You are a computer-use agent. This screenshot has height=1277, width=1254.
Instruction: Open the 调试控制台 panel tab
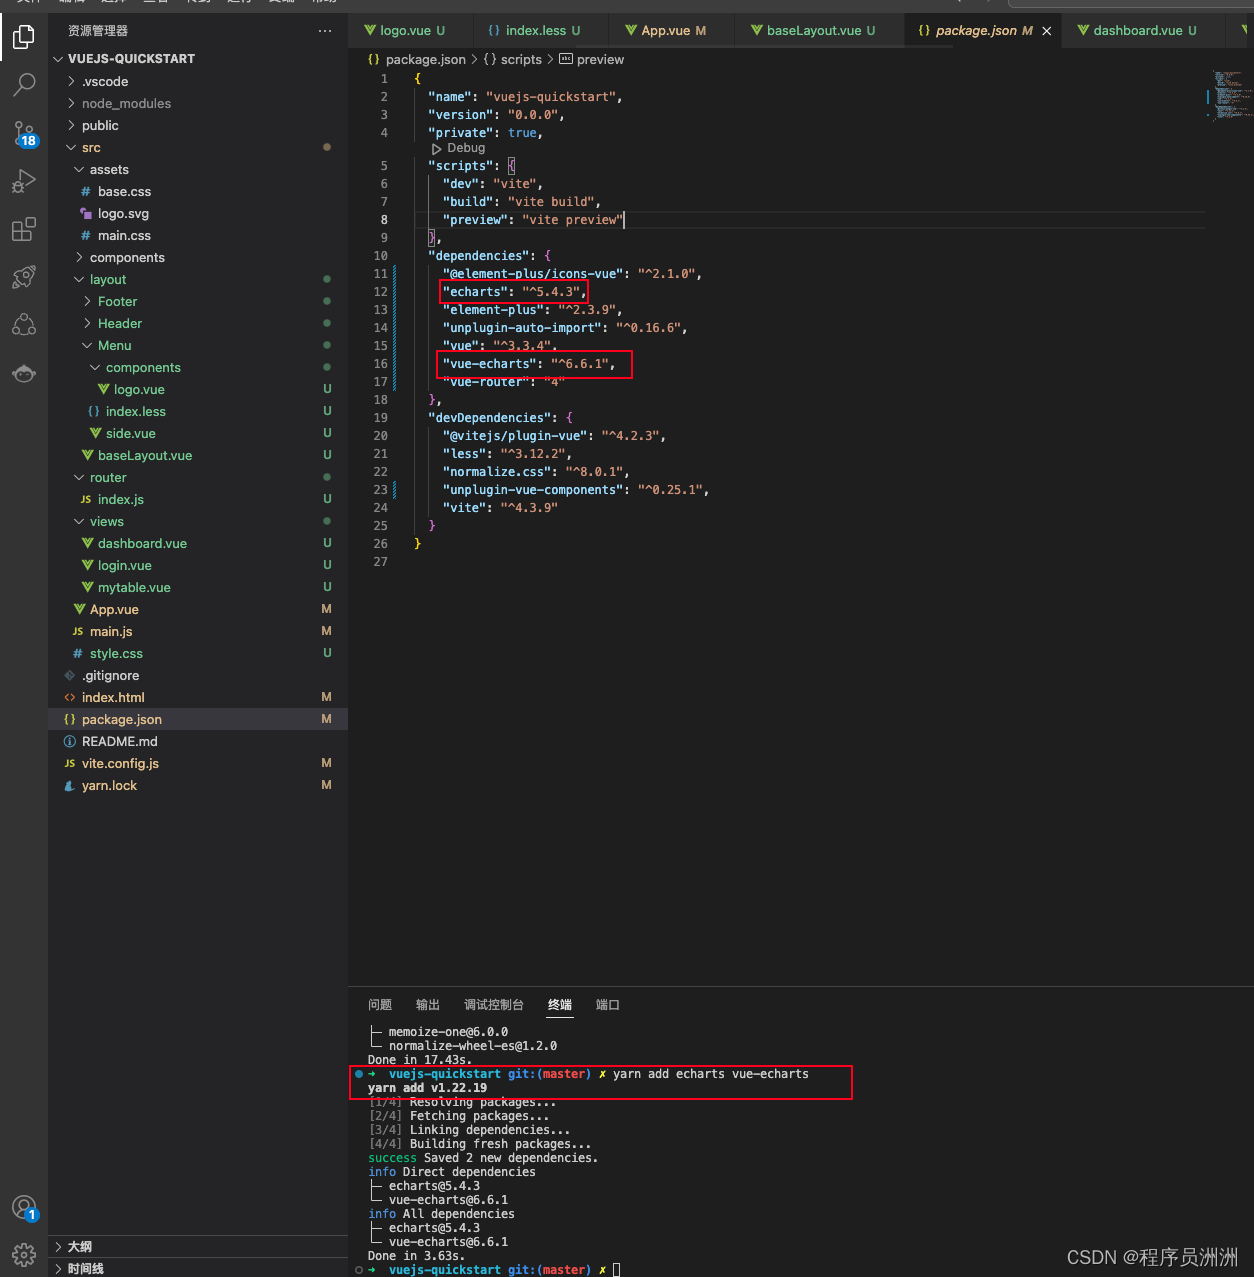[494, 1005]
